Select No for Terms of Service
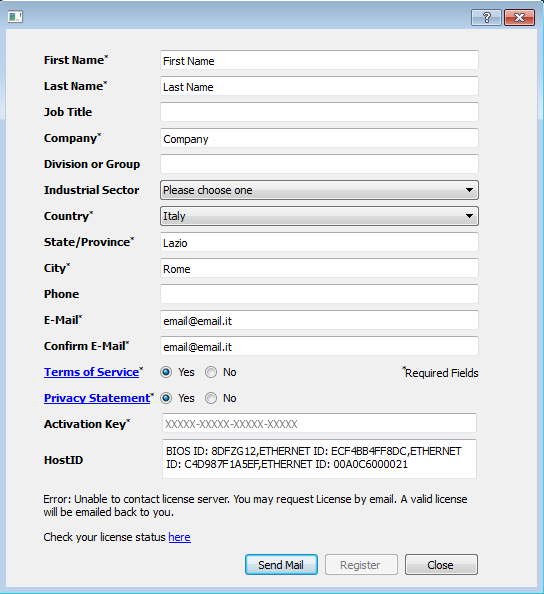544x594 pixels. 211,372
